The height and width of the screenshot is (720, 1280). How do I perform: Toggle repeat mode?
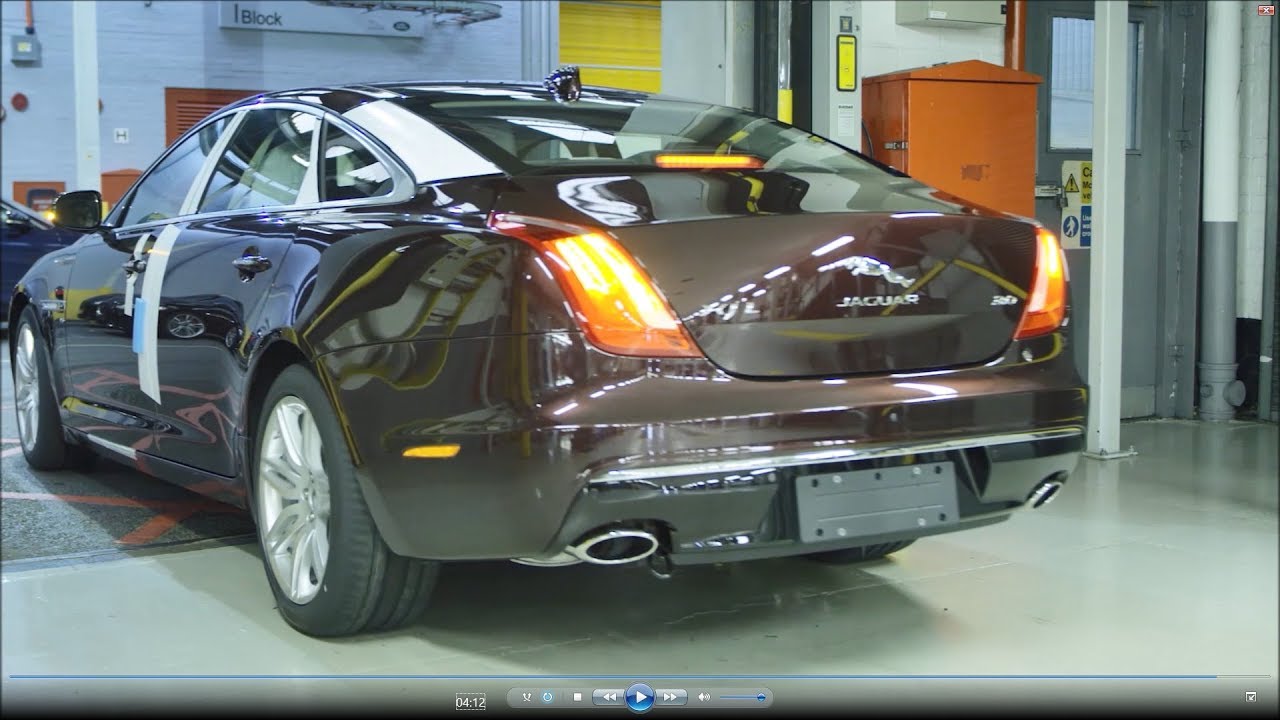tap(547, 697)
